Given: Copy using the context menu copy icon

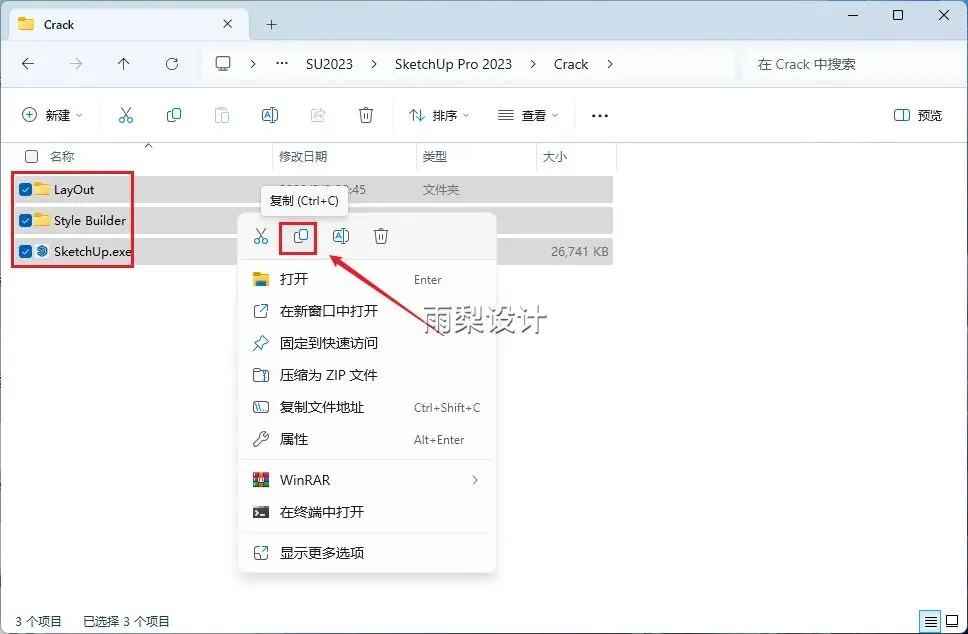Looking at the screenshot, I should click(301, 236).
